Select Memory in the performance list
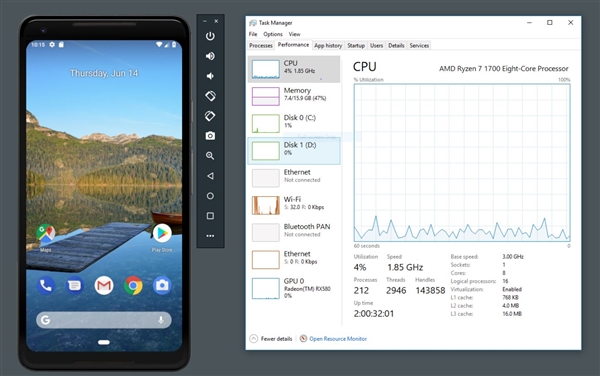This screenshot has height=376, width=600. point(294,96)
